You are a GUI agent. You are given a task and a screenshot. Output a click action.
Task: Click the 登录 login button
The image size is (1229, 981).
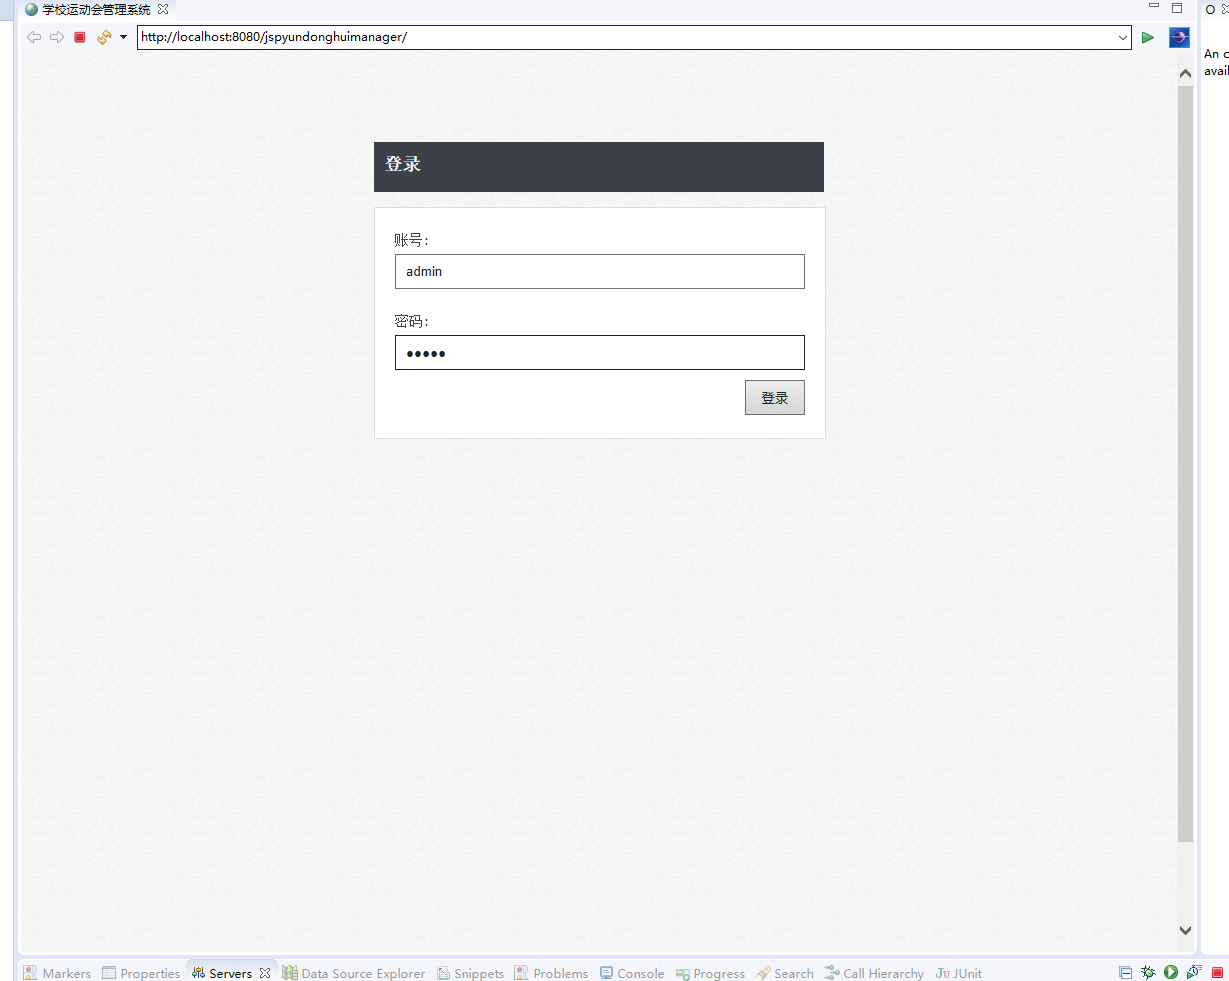(x=775, y=397)
